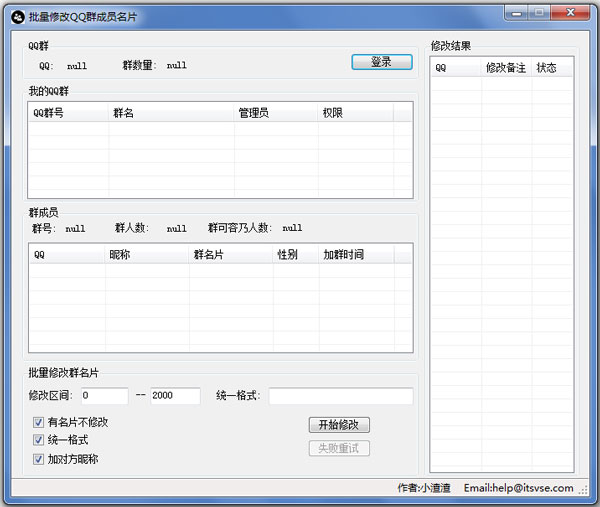
Task: Disable the 加对方昵称 checkbox
Action: coord(39,459)
